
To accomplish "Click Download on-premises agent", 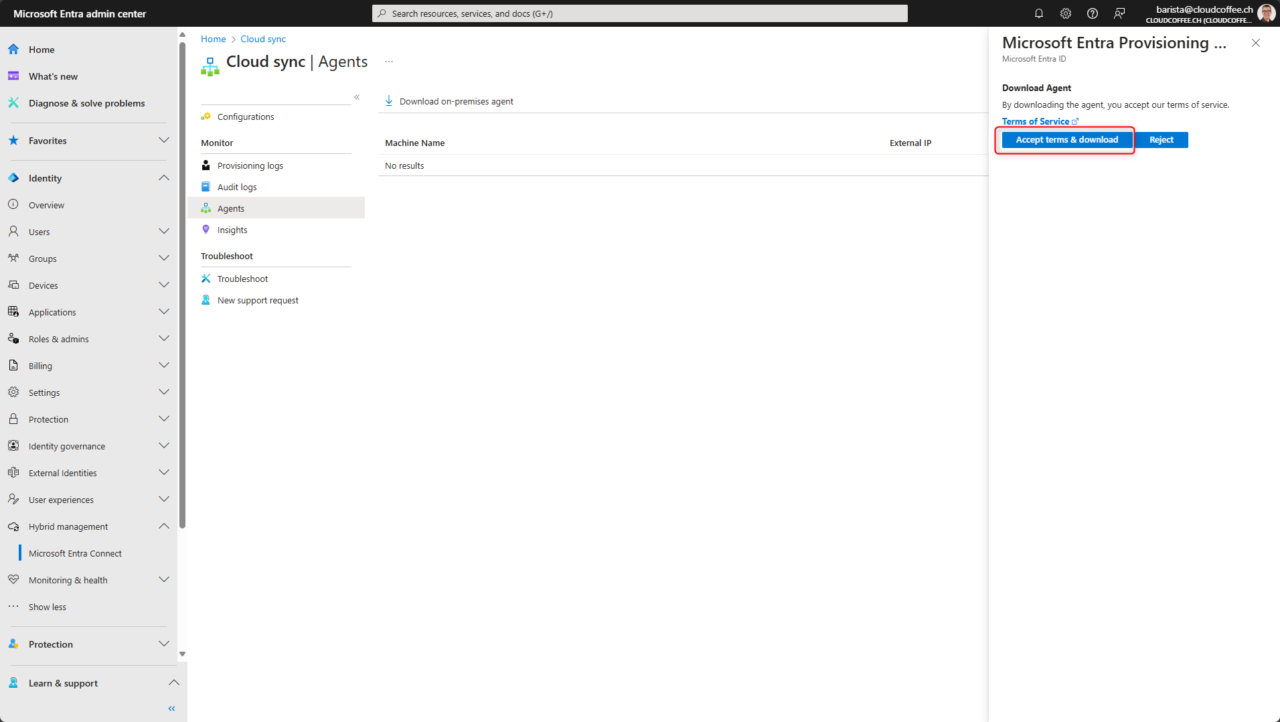I will 449,101.
